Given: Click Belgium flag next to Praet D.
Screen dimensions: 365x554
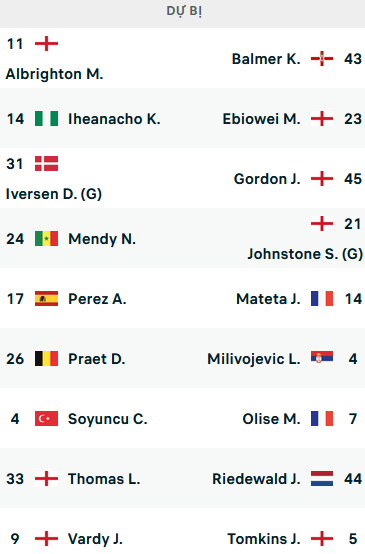Looking at the screenshot, I should [x=46, y=359].
